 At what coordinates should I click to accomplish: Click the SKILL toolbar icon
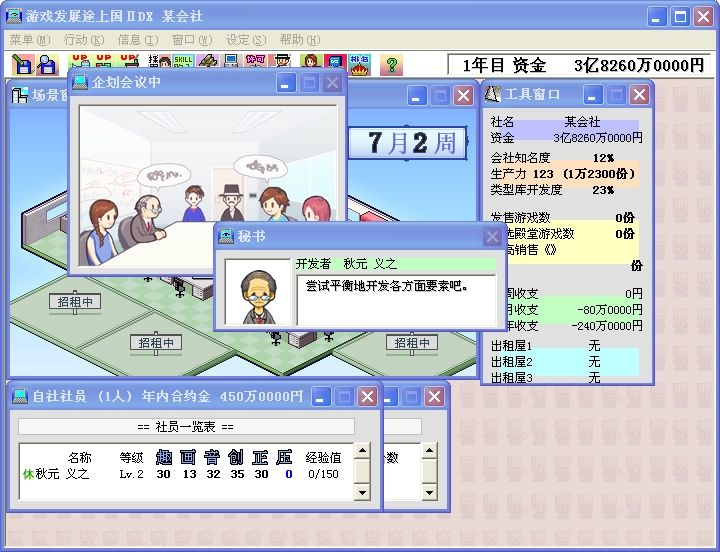pos(183,62)
